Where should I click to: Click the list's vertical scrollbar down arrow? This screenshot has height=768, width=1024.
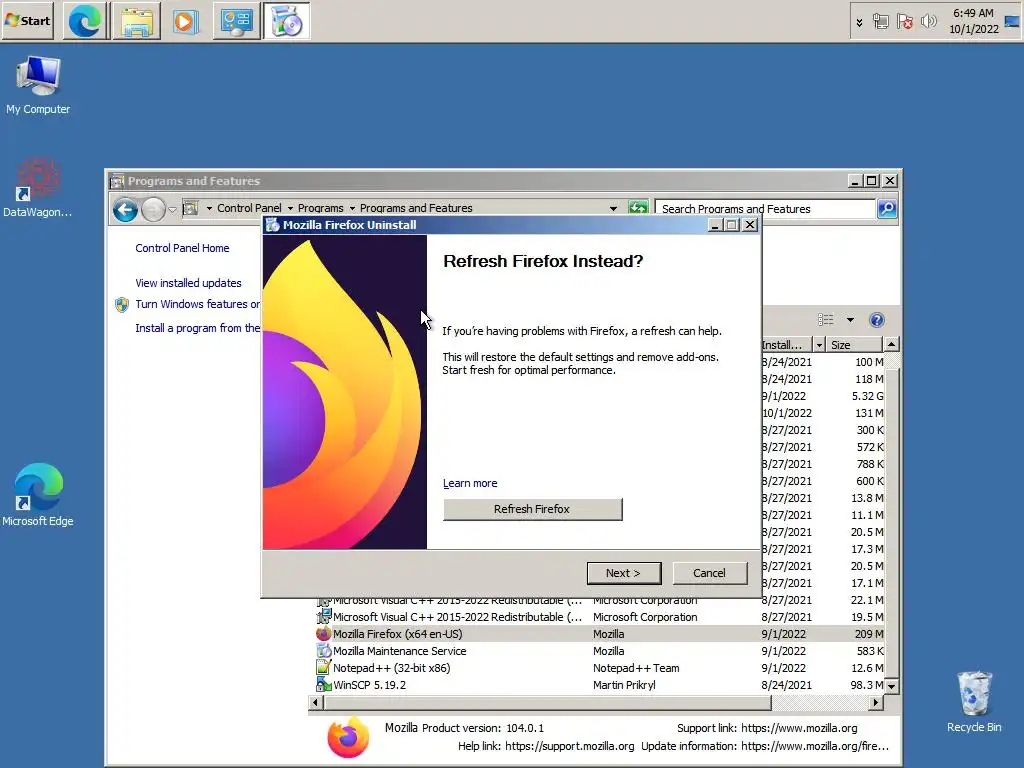click(x=891, y=686)
